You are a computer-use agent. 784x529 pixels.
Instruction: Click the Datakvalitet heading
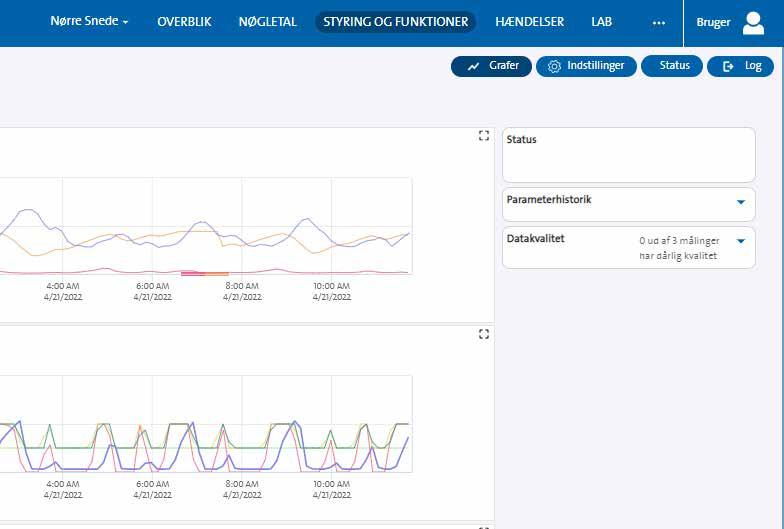[535, 238]
